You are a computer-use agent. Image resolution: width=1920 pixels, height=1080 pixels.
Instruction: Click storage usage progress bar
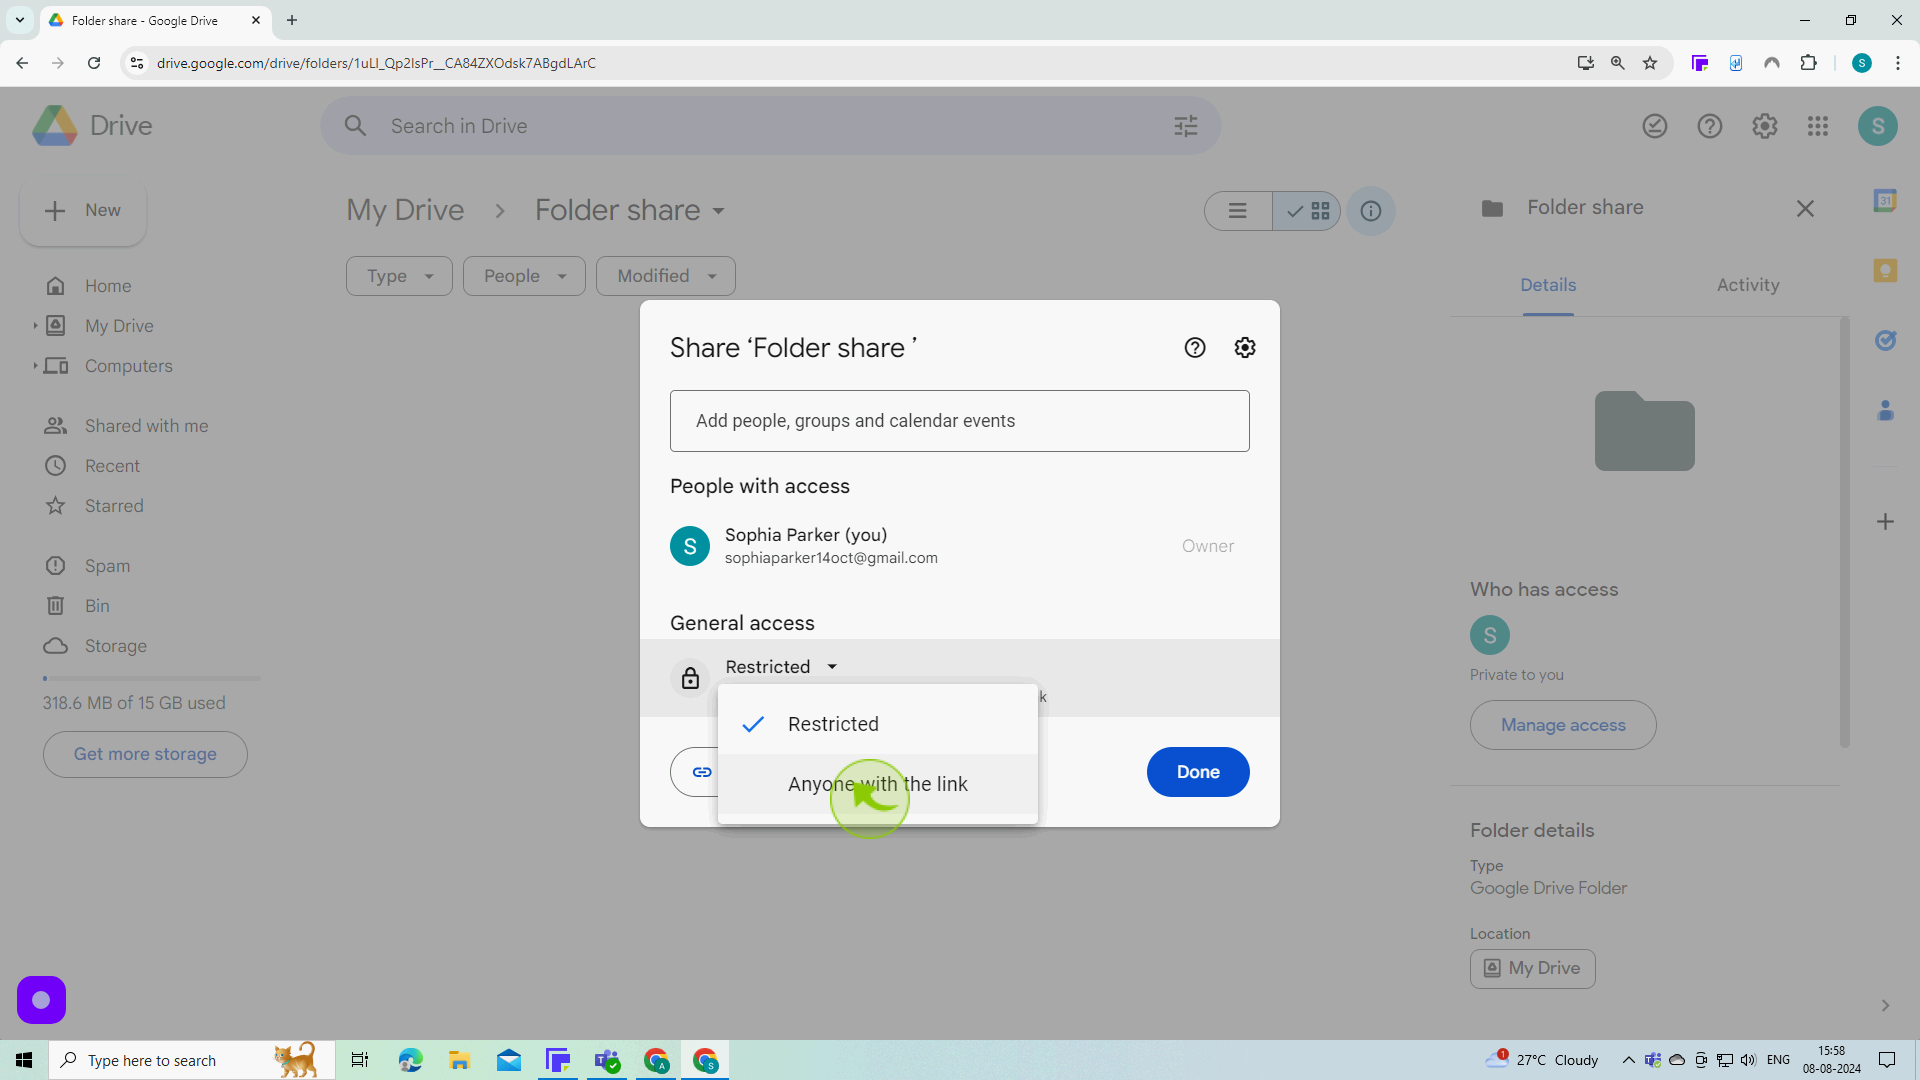point(152,679)
